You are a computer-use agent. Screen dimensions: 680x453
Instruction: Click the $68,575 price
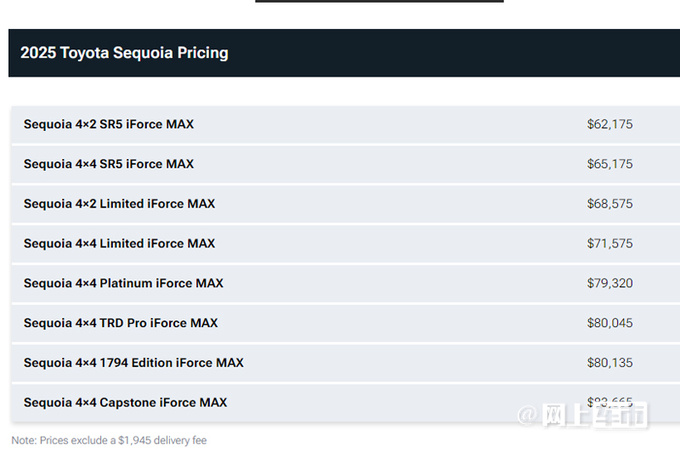(x=610, y=204)
